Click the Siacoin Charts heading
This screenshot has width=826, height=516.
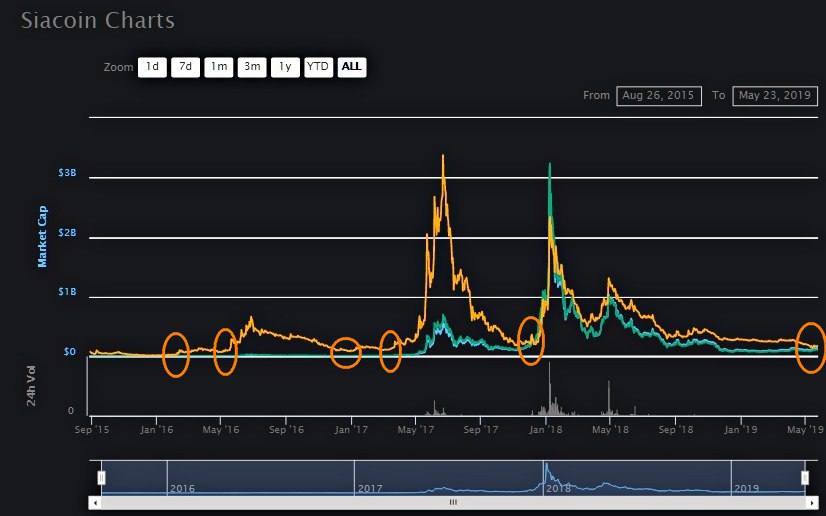(x=98, y=21)
